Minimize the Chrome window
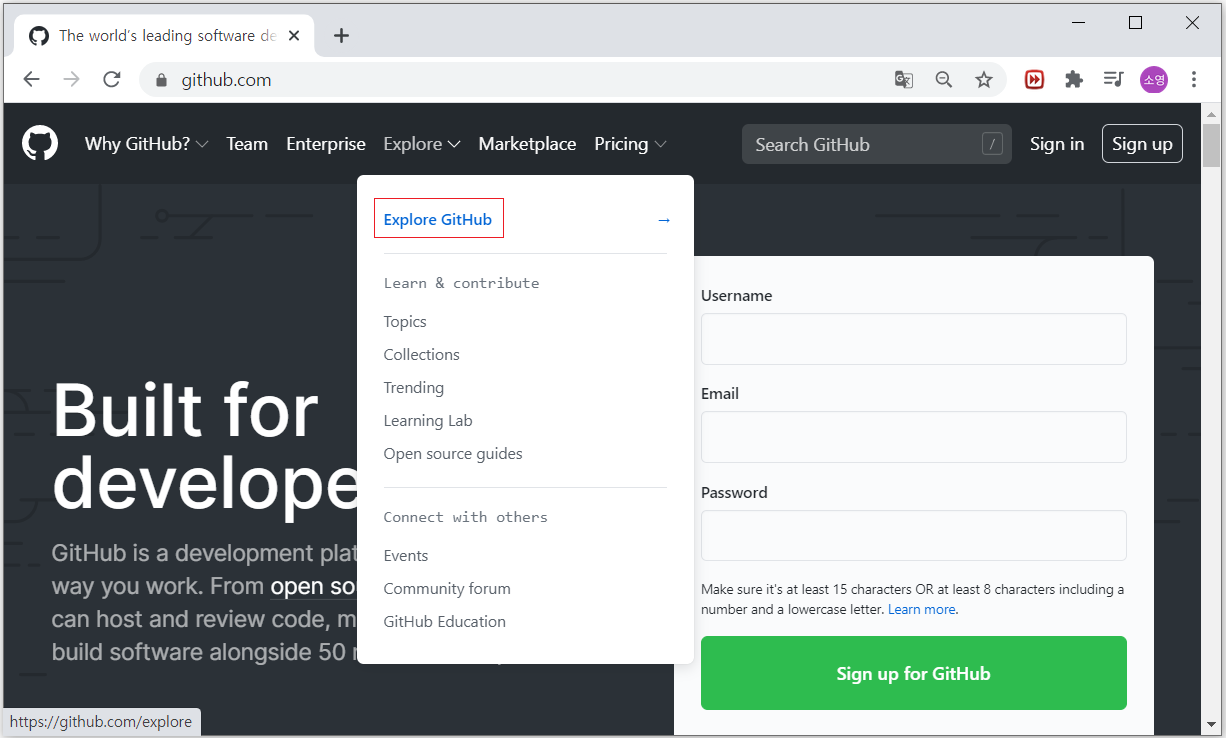1226x738 pixels. point(1078,23)
